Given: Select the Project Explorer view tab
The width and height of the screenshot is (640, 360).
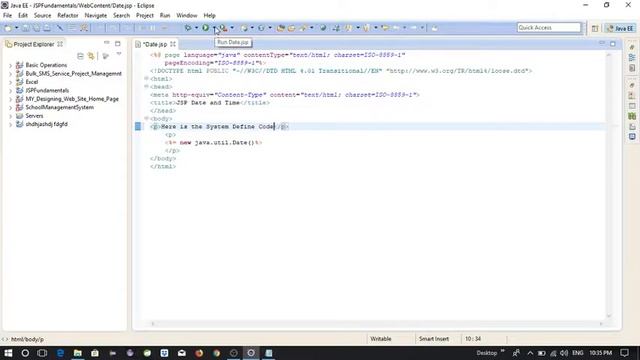Looking at the screenshot, I should 33,44.
